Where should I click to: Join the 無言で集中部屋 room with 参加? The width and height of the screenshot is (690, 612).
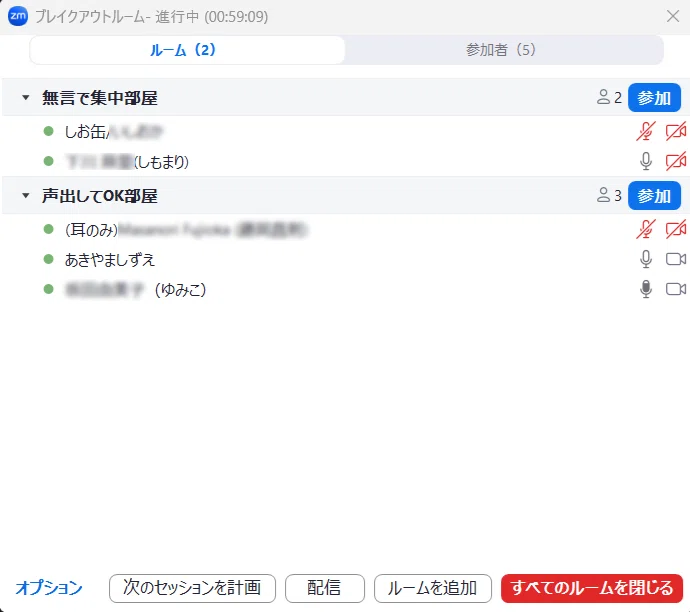pos(654,98)
